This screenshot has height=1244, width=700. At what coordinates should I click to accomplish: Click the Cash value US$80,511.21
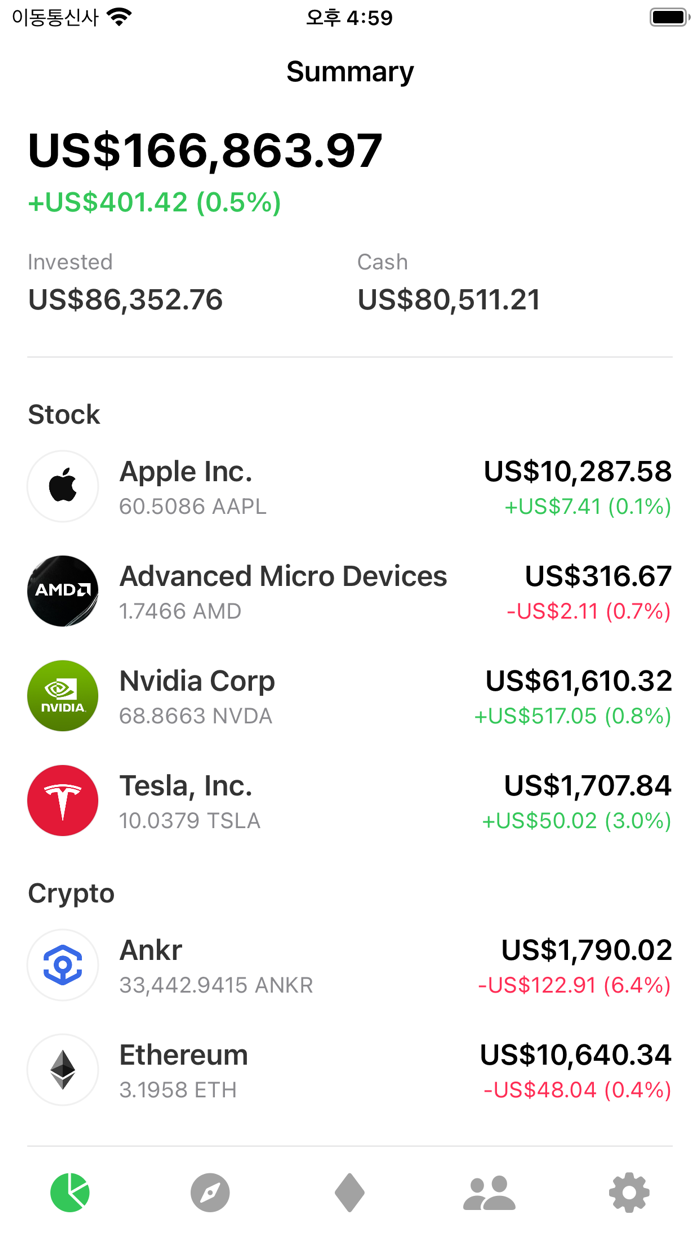pos(448,299)
